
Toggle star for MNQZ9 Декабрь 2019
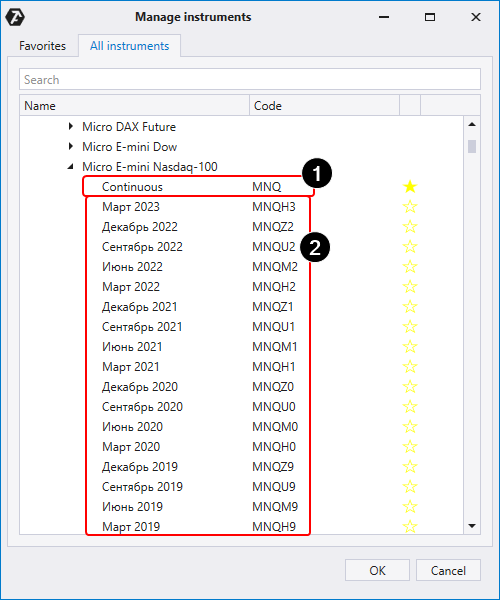pos(410,466)
